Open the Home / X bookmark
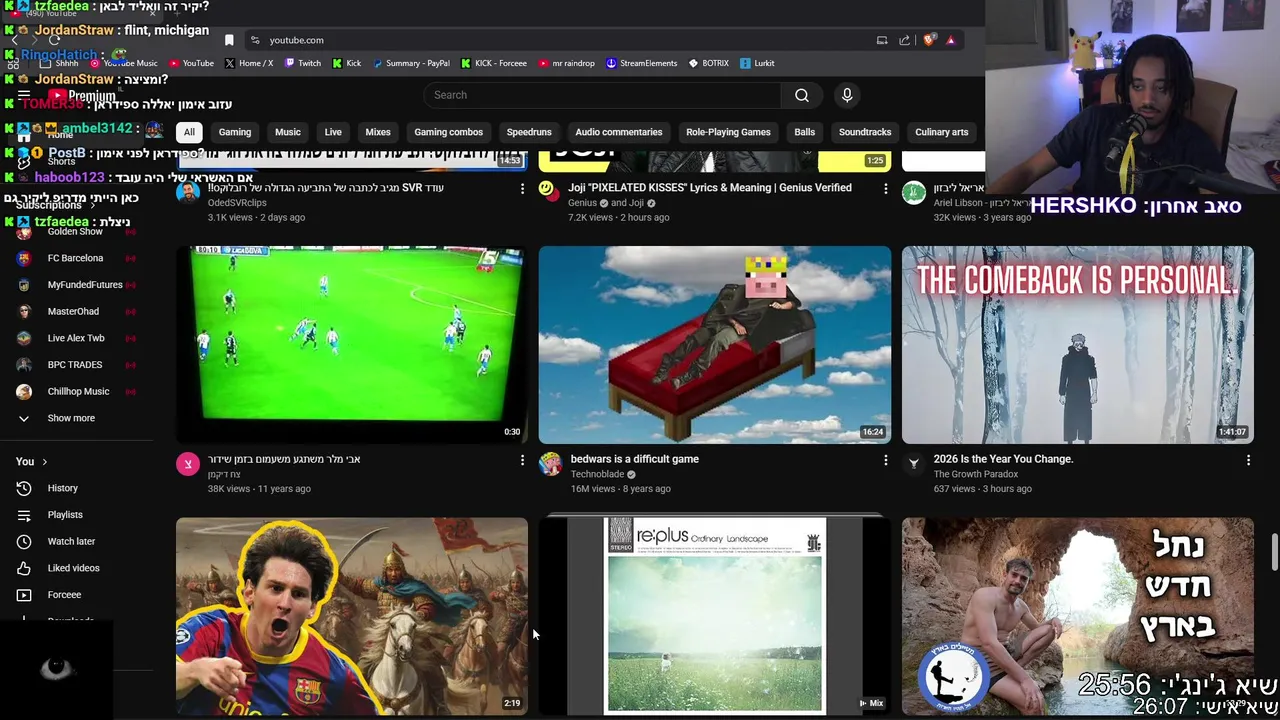1280x720 pixels. (x=249, y=63)
